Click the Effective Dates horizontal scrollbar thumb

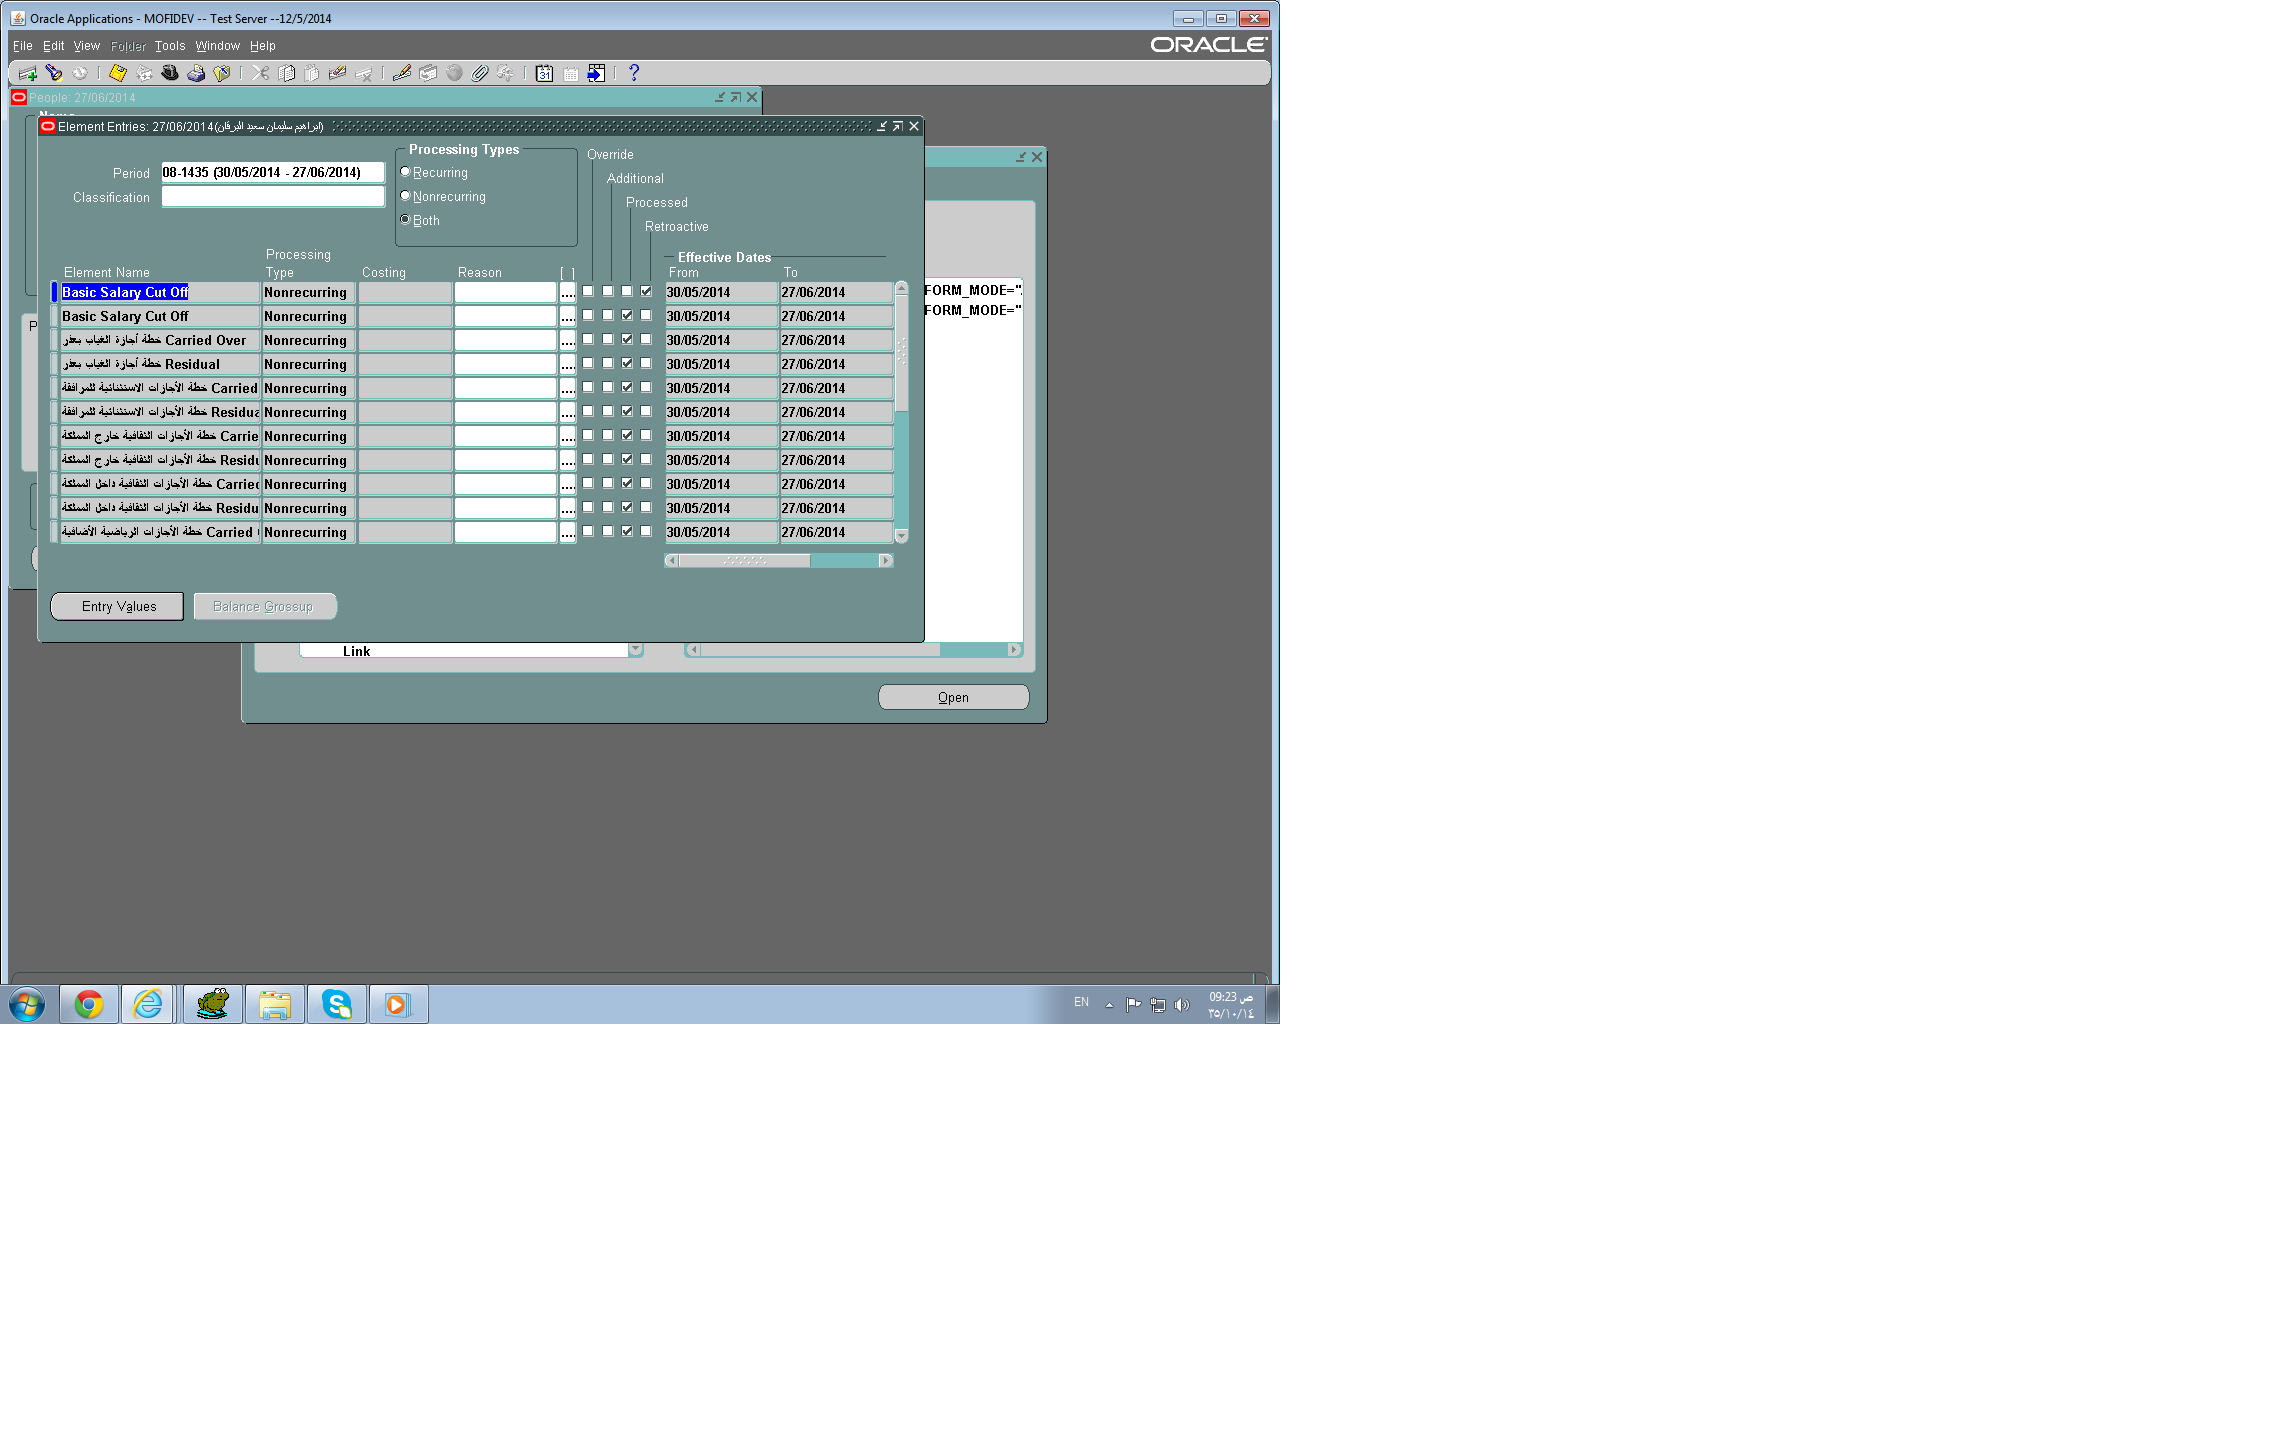pyautogui.click(x=745, y=561)
